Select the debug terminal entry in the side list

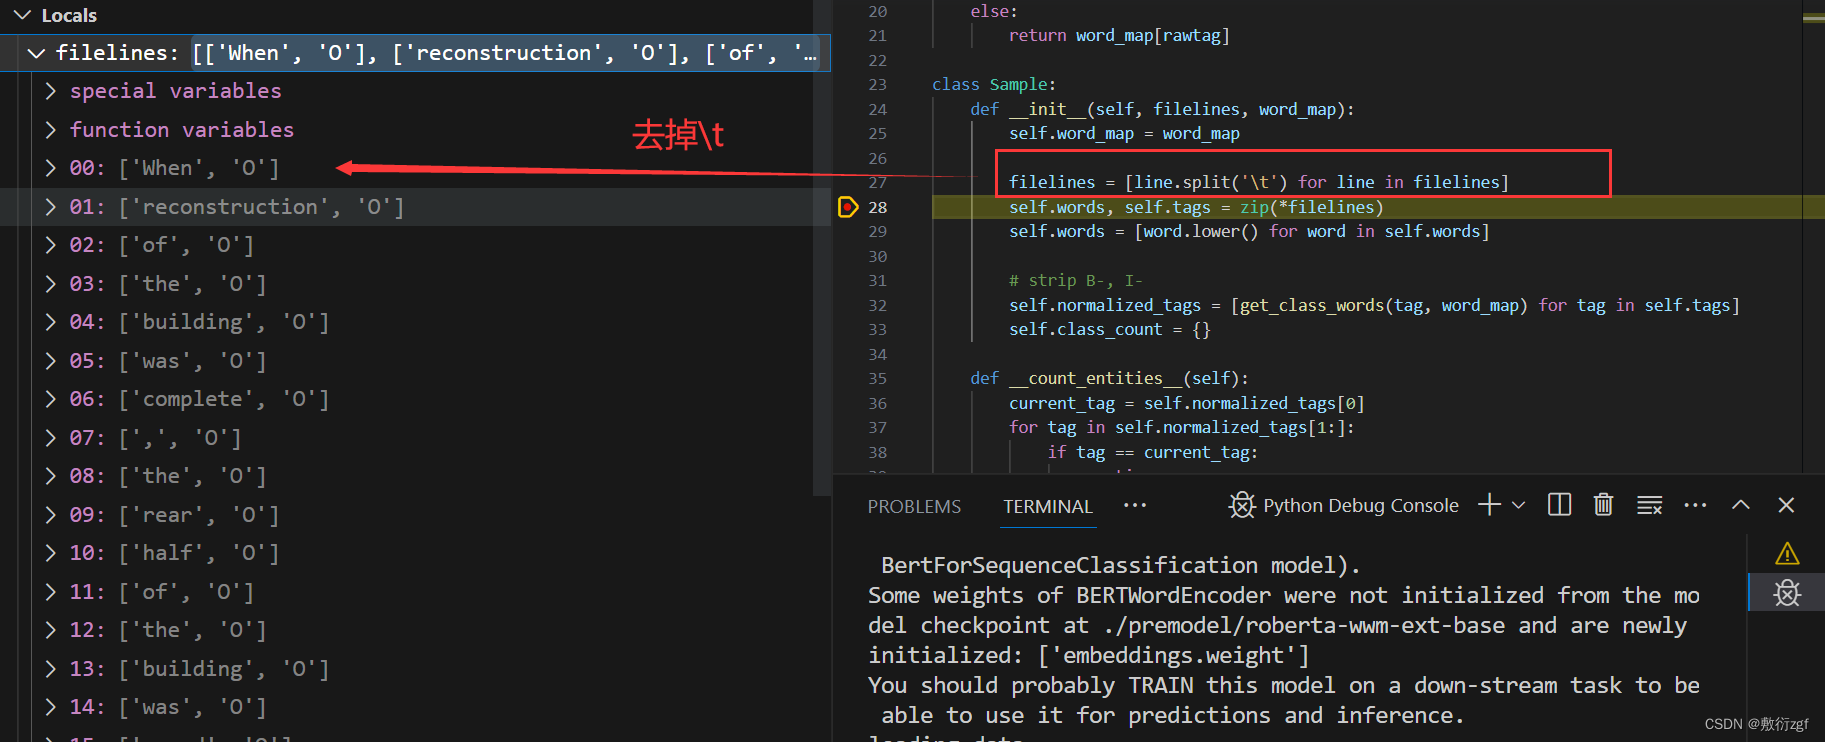(1786, 592)
